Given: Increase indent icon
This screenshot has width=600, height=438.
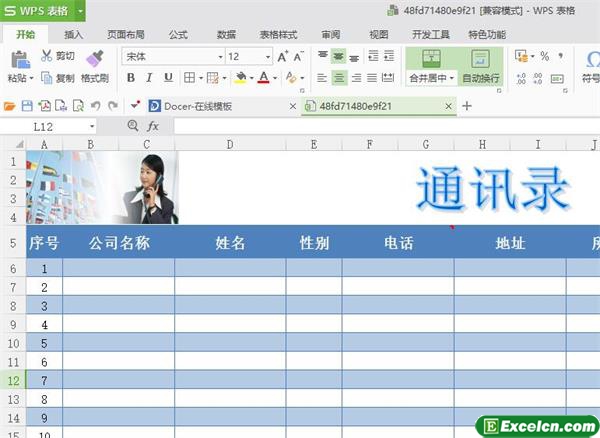Looking at the screenshot, I should (389, 56).
